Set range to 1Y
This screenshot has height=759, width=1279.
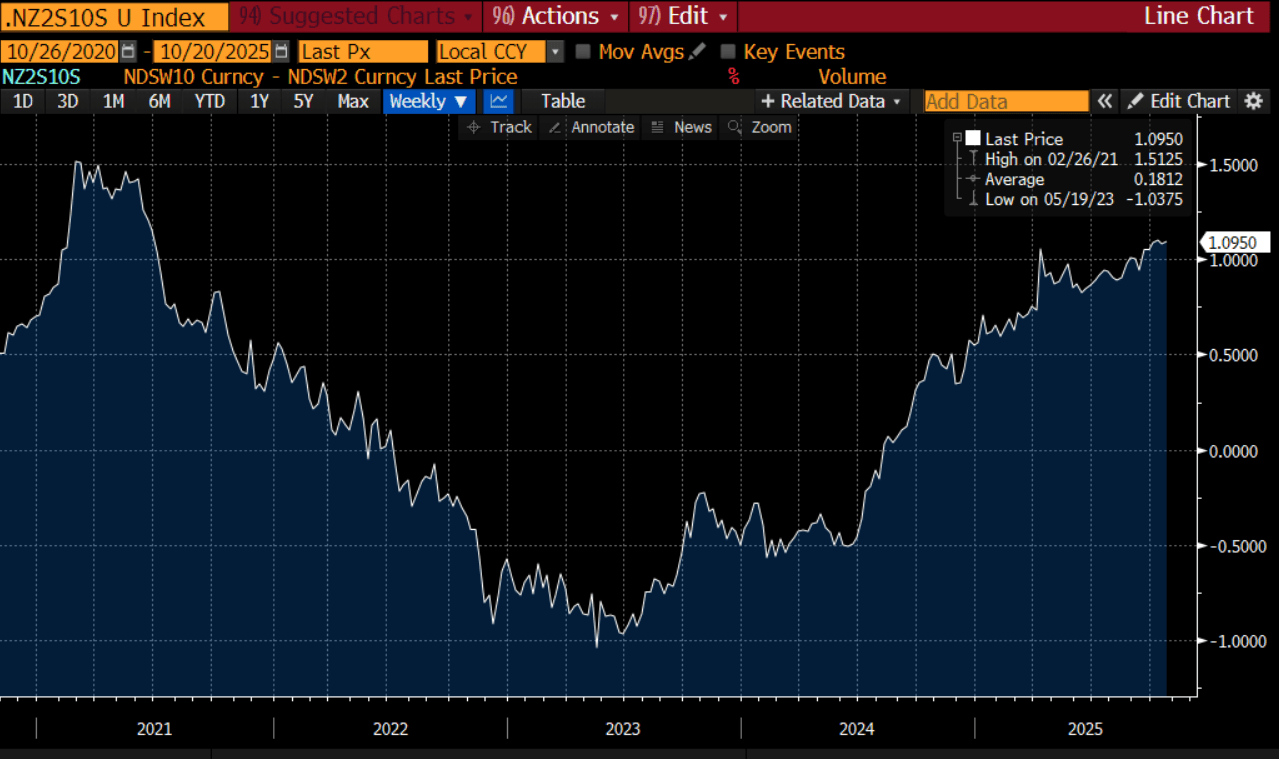(x=259, y=101)
